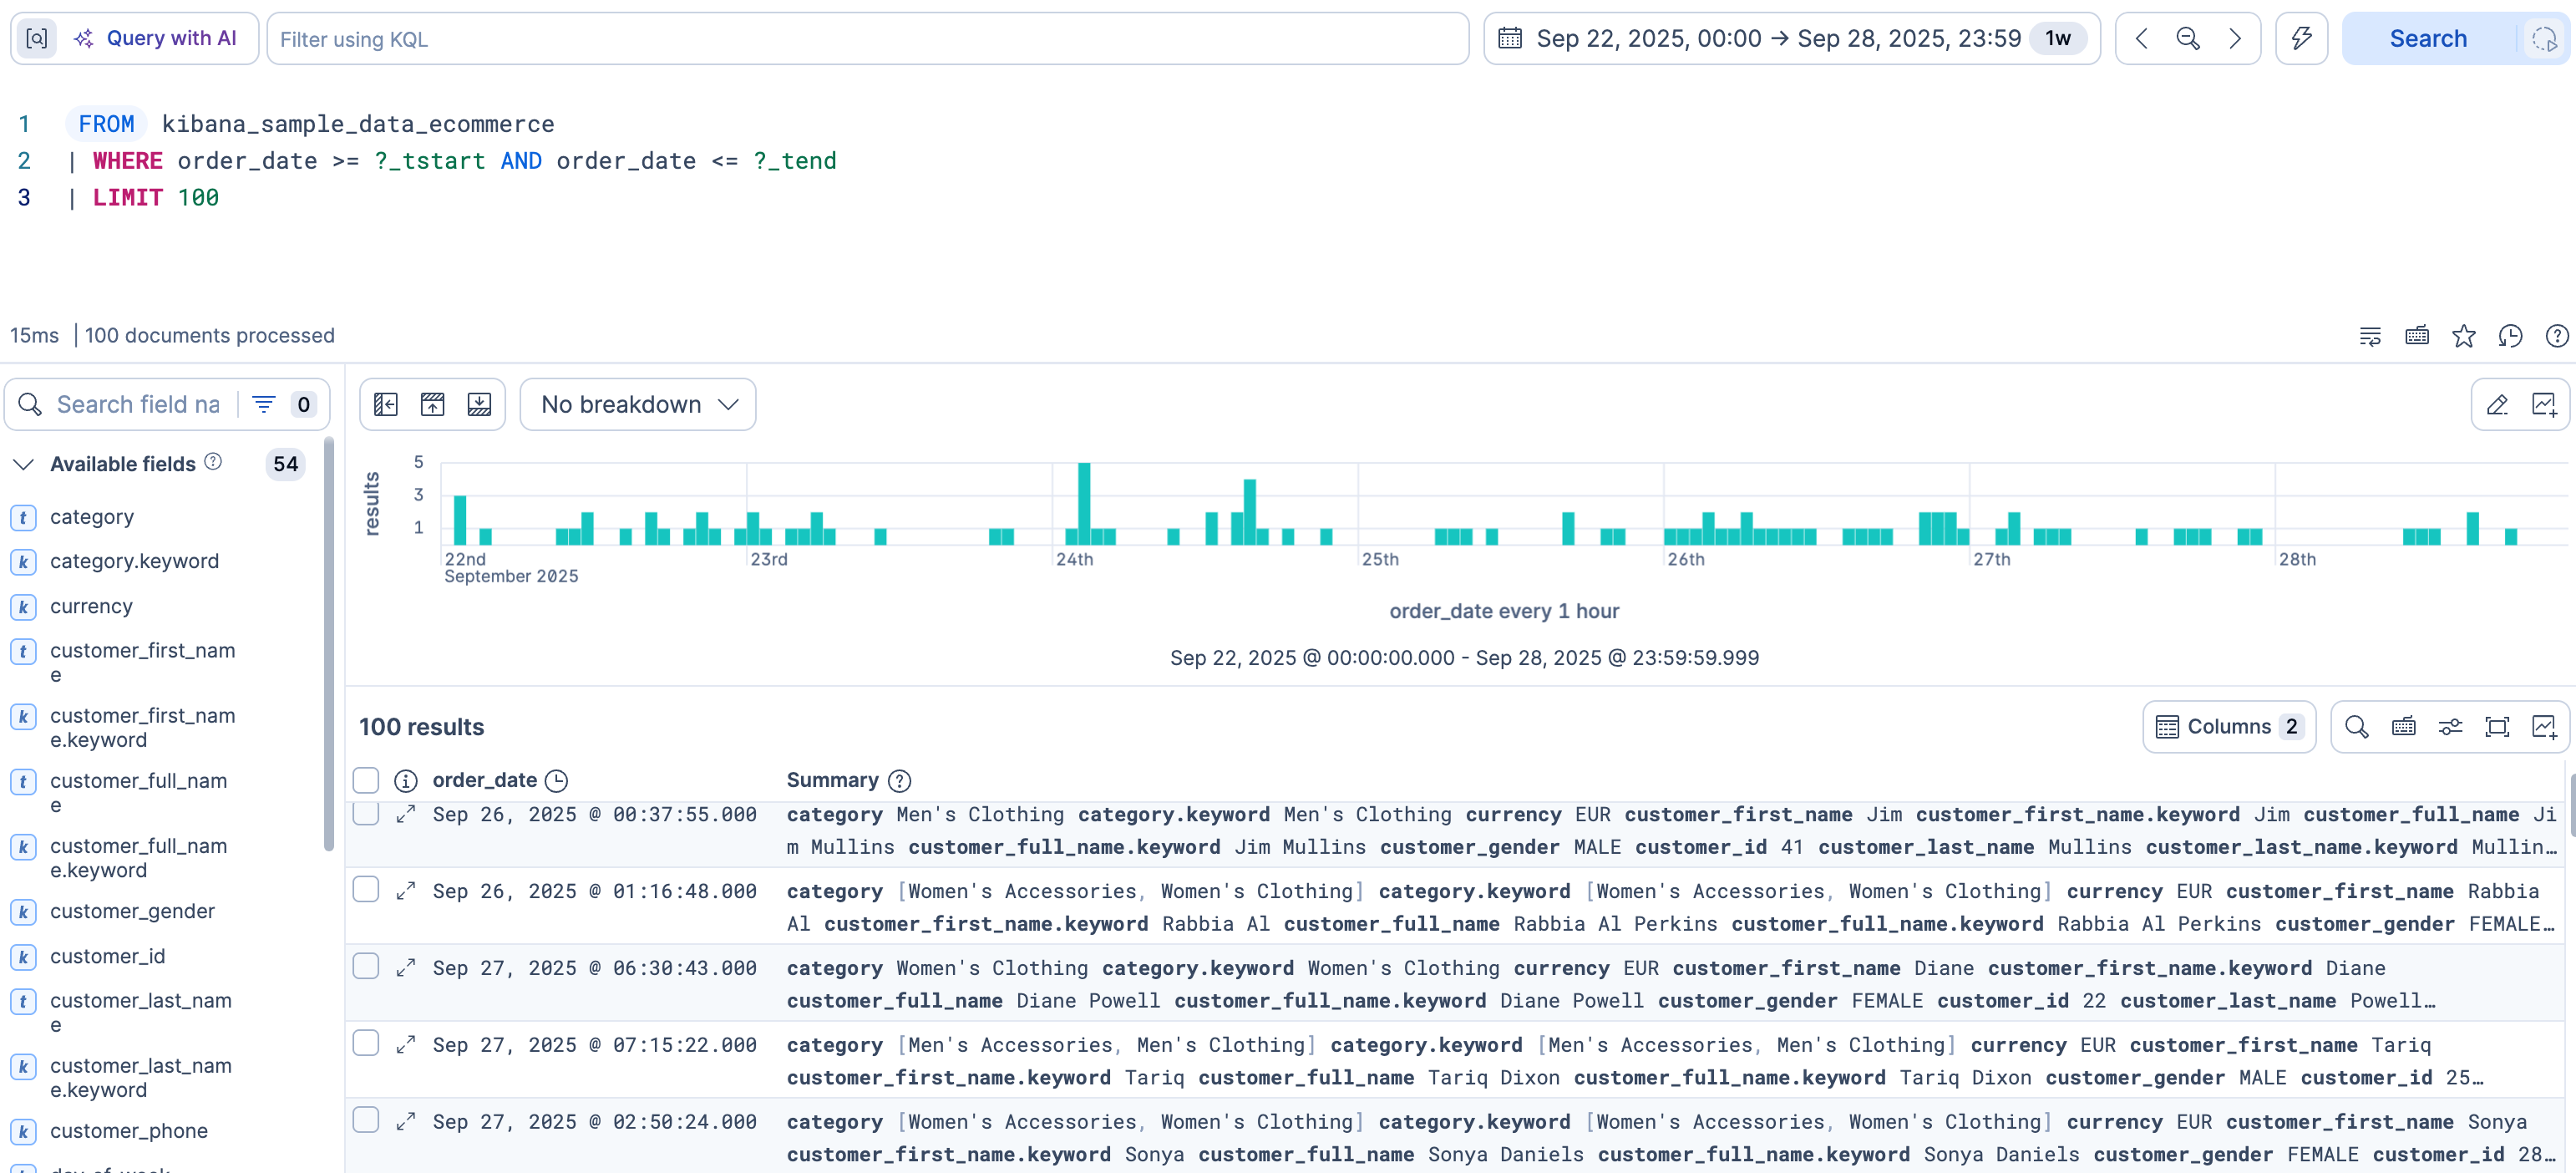The image size is (2576, 1173).
Task: Select the customer_id field
Action: click(x=107, y=956)
